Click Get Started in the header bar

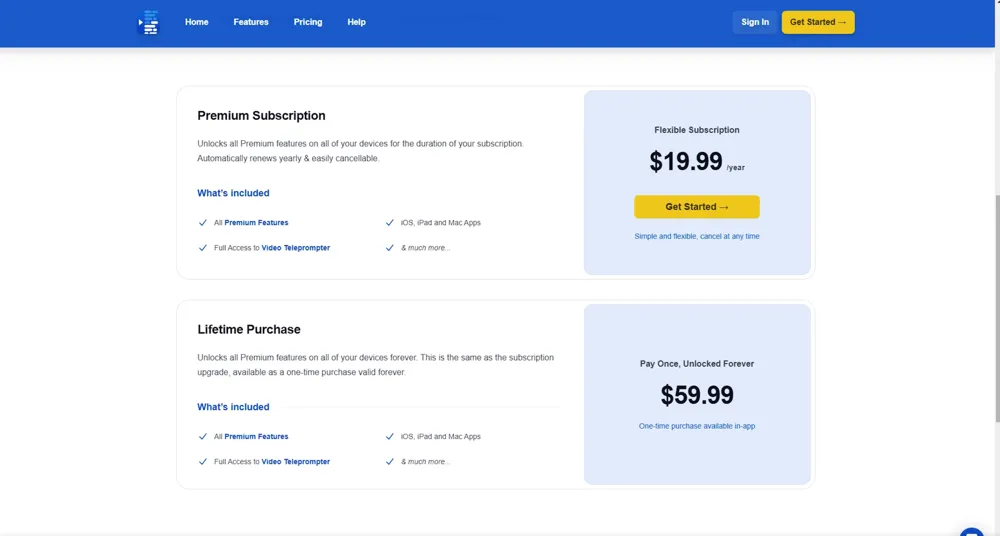click(x=817, y=22)
